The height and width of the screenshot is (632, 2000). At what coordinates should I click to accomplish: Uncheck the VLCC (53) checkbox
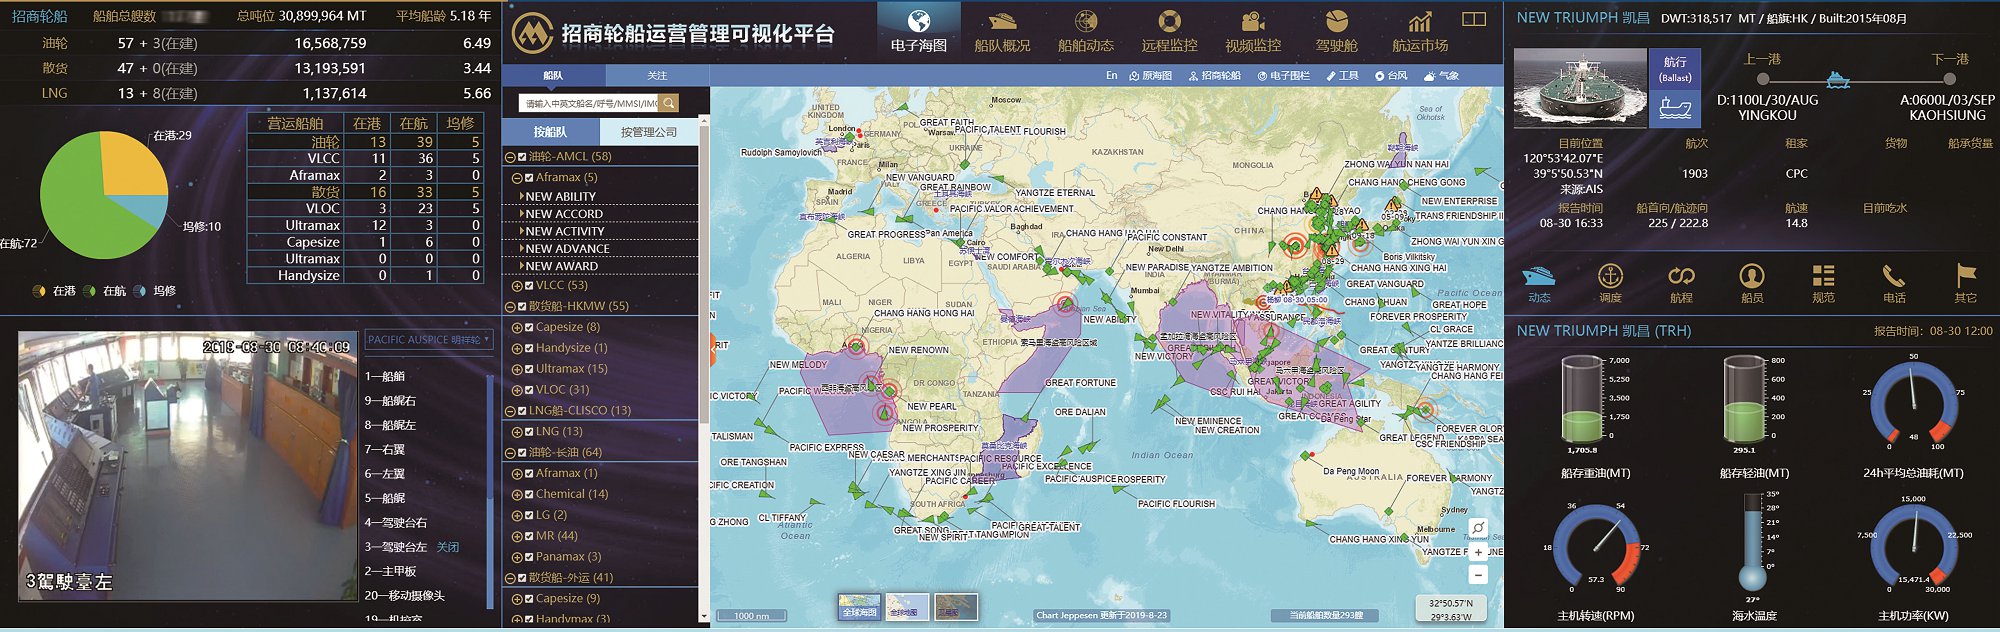[529, 286]
